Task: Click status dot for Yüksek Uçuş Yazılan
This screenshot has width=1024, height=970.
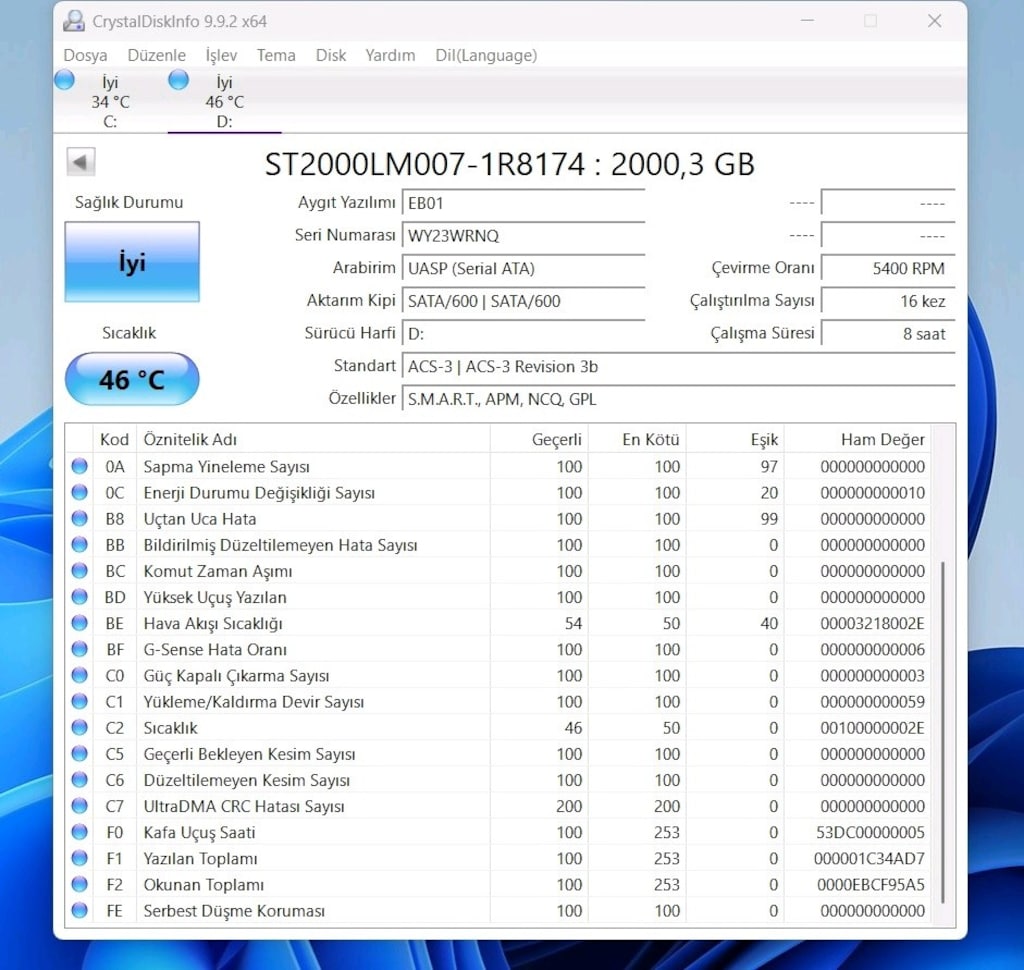Action: [80, 596]
